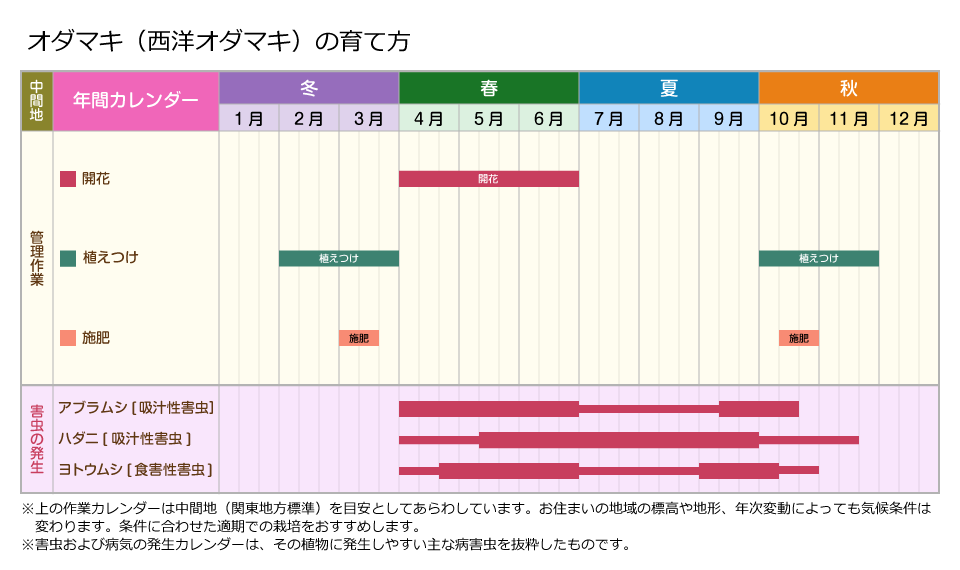Click the olive 中間地 region label
The width and height of the screenshot is (960, 570).
(x=37, y=100)
